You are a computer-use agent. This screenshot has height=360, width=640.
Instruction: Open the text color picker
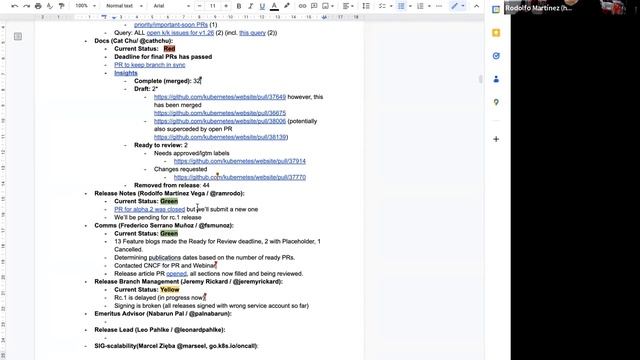click(x=274, y=6)
